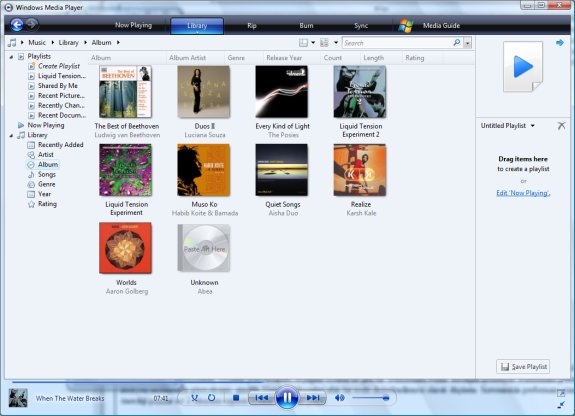Turn on repeat

pyautogui.click(x=212, y=398)
